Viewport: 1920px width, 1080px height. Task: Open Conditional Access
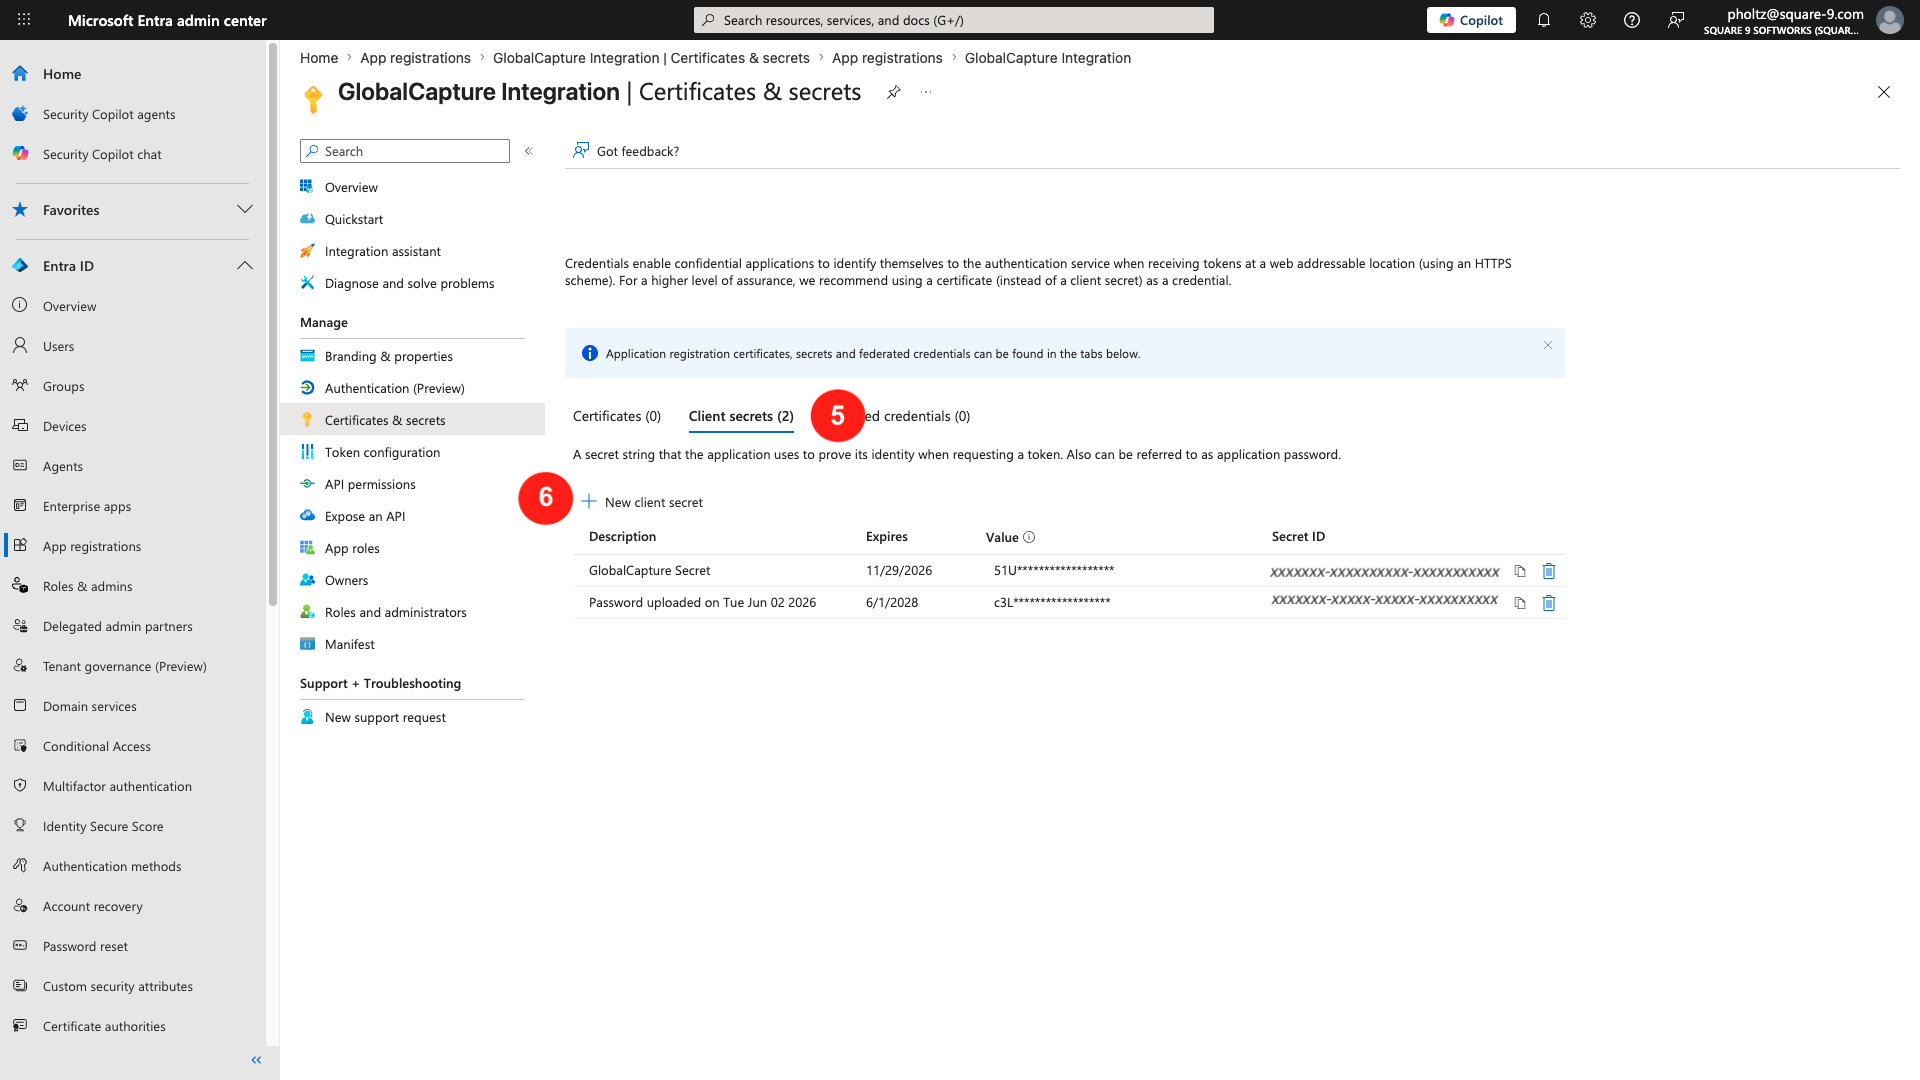(x=97, y=746)
